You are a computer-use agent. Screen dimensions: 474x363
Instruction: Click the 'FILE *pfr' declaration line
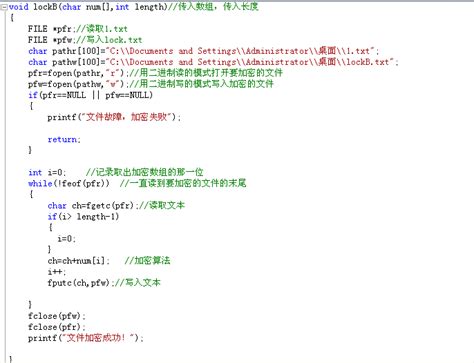(x=78, y=29)
